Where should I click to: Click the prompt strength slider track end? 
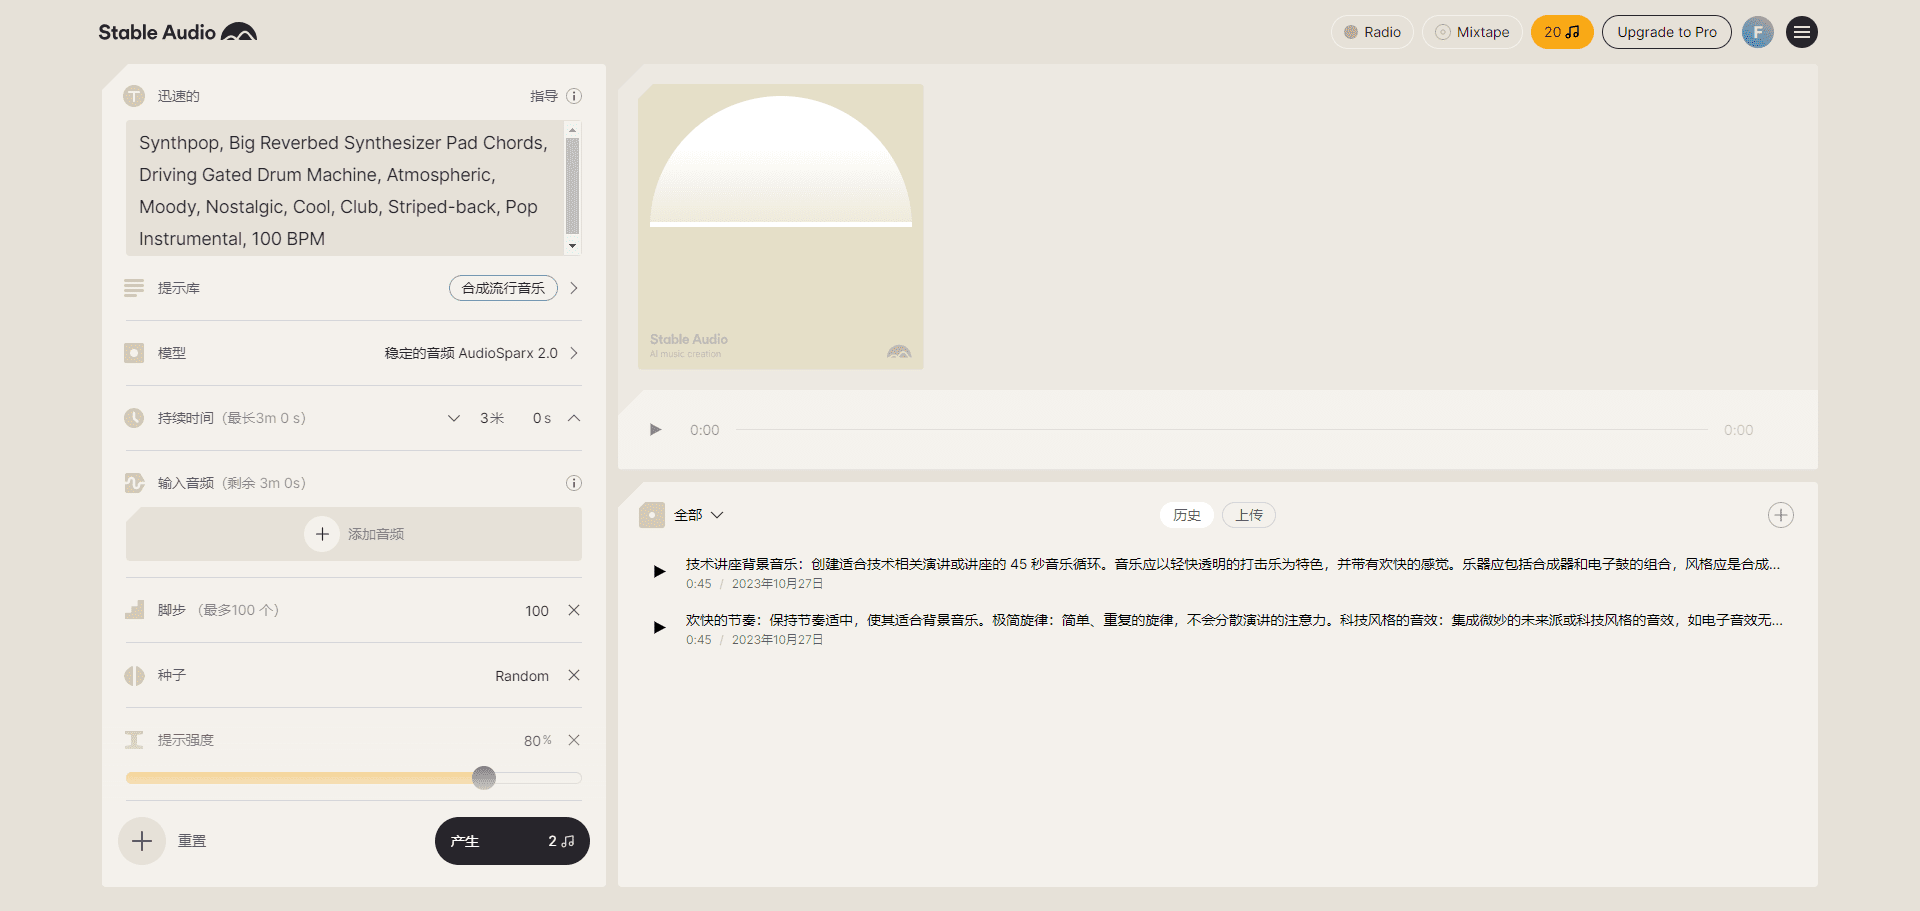click(x=576, y=778)
